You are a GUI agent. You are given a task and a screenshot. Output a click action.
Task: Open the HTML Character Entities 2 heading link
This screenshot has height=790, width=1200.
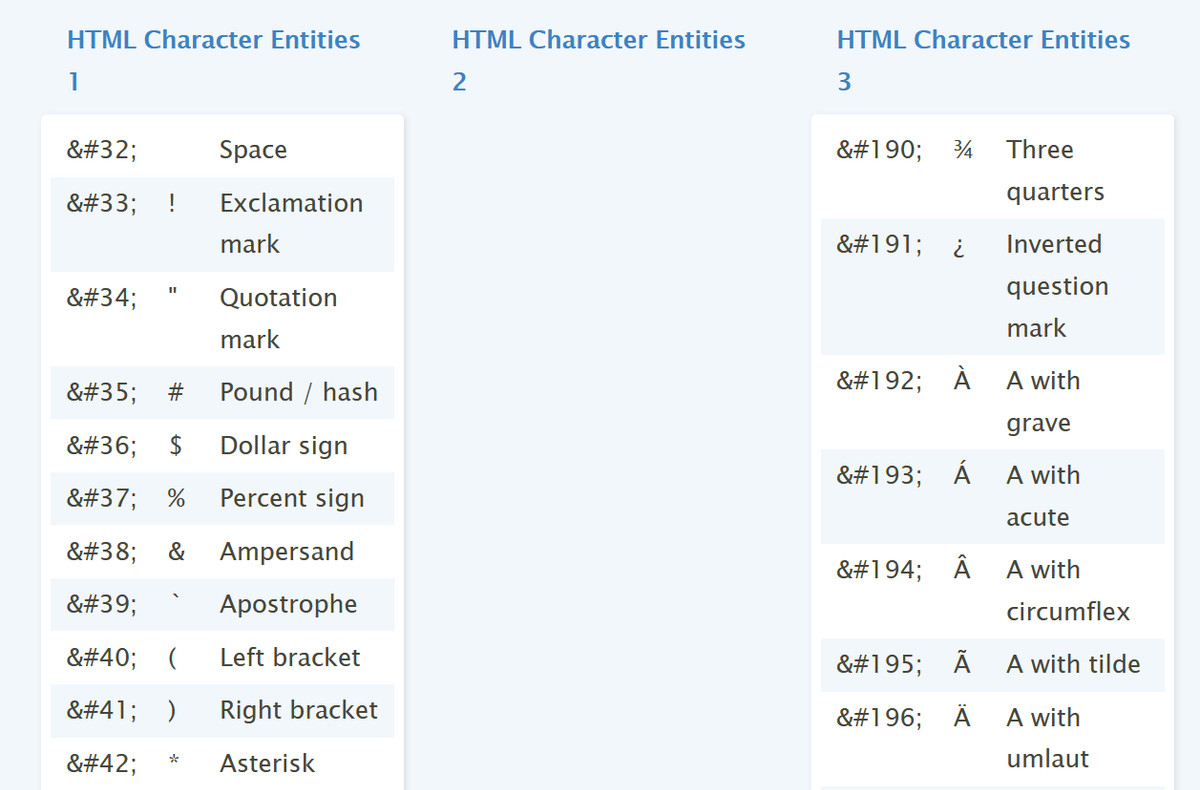(x=598, y=41)
